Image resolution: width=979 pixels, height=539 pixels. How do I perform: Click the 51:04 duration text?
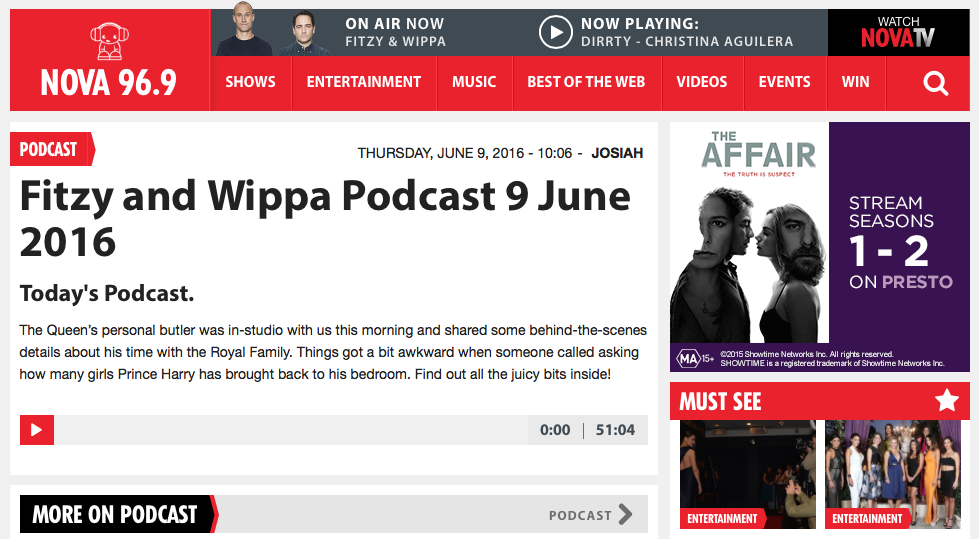(x=615, y=430)
